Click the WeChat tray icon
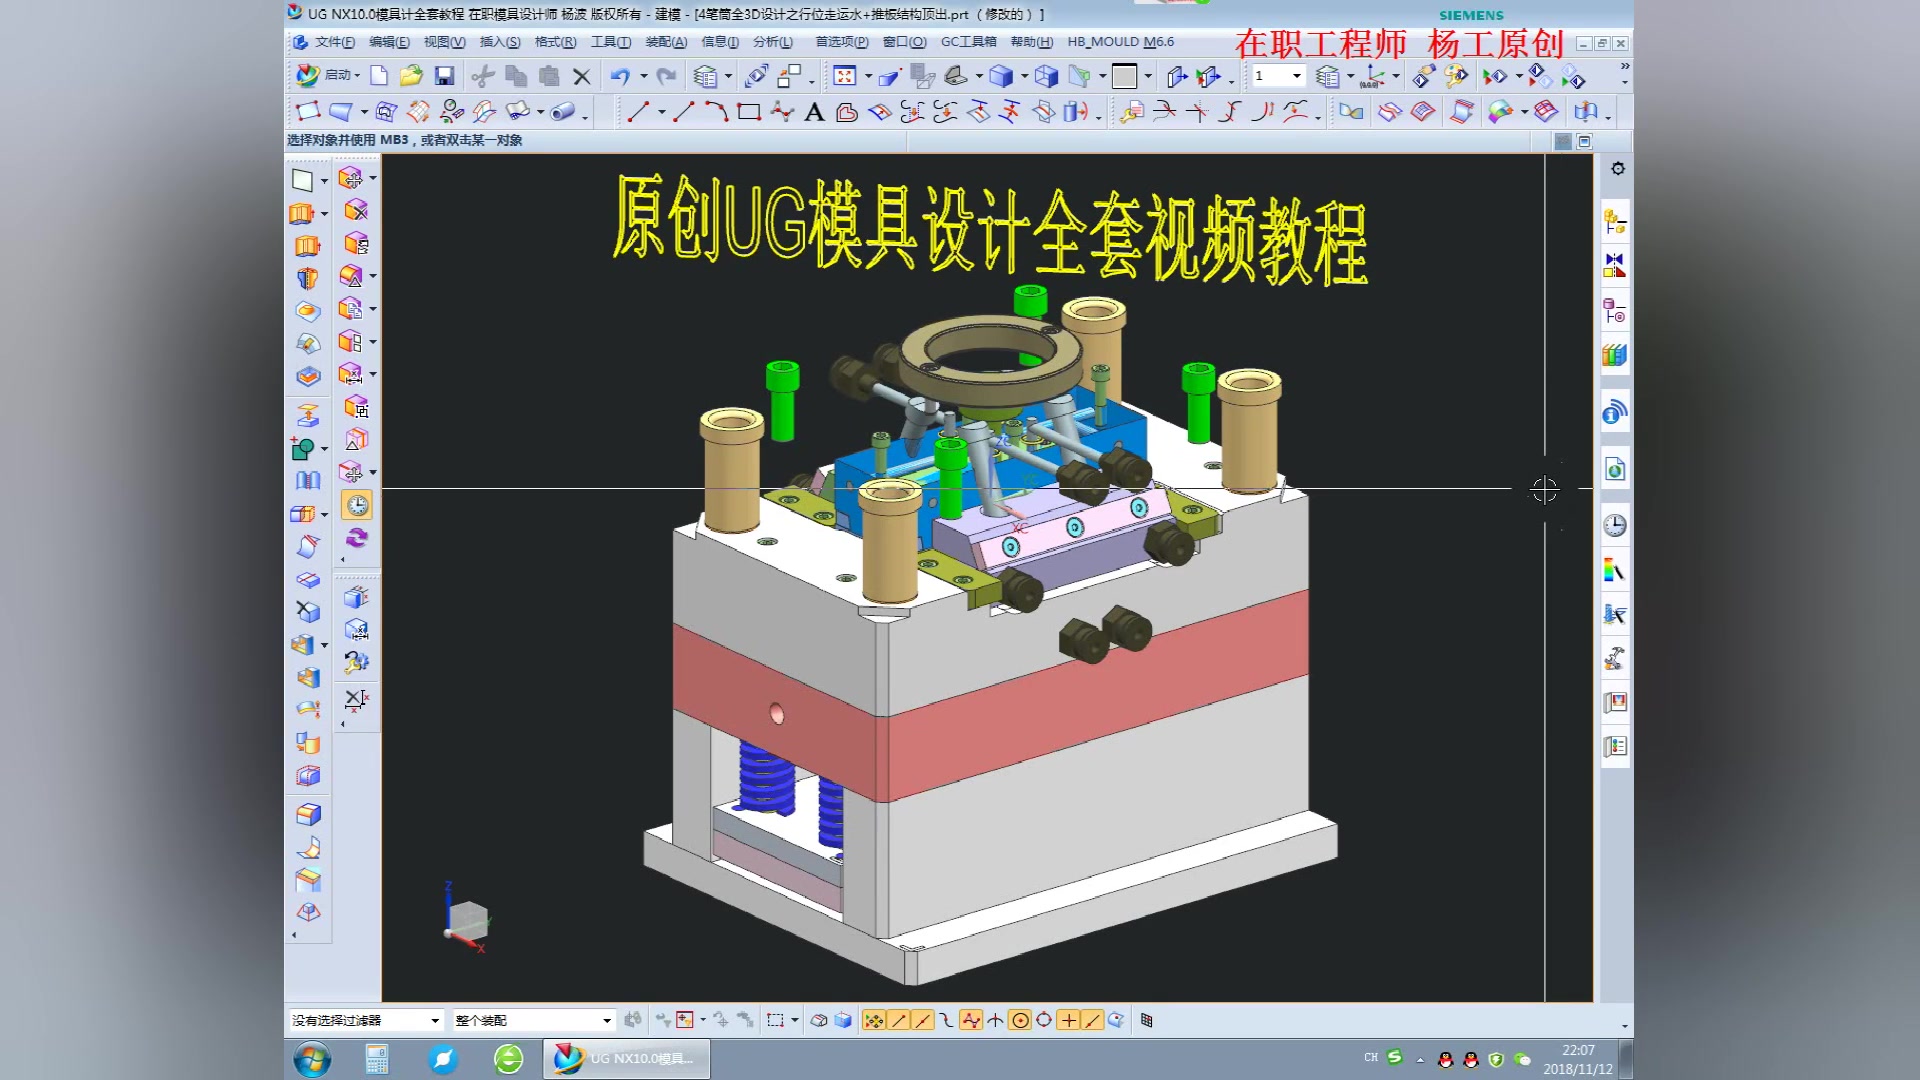The height and width of the screenshot is (1080, 1920). coord(1521,1059)
